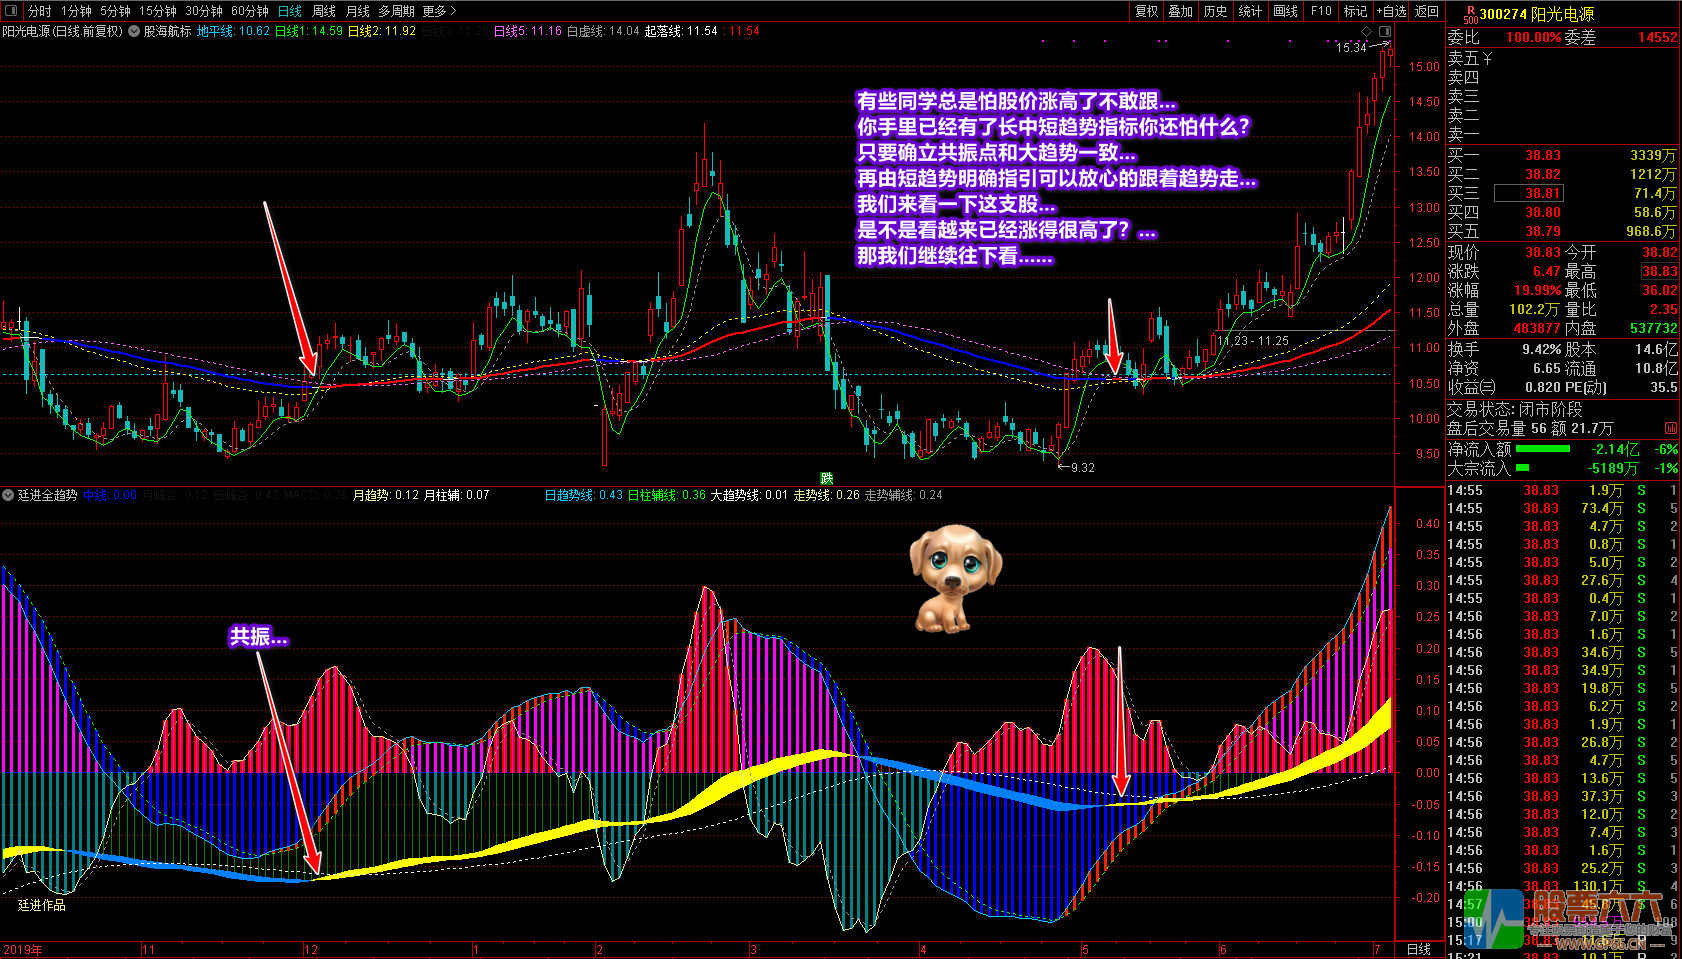Toggle 标记 mark option

click(1355, 11)
